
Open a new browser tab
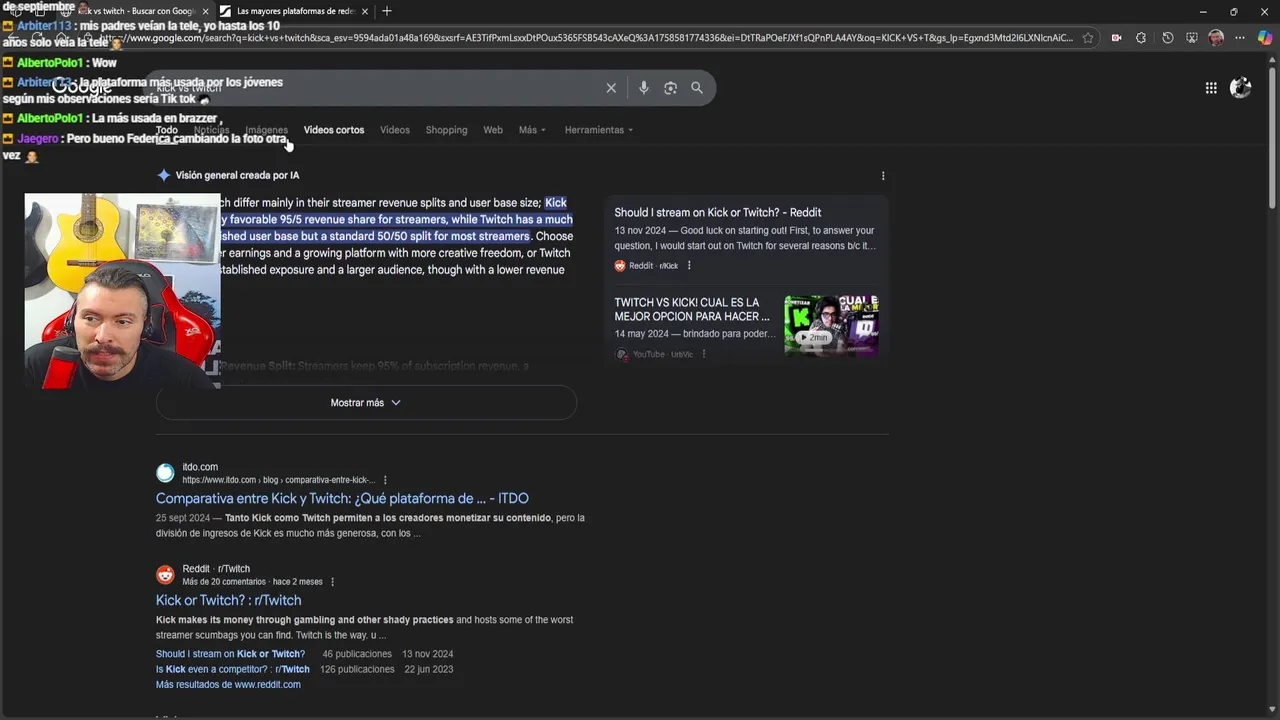[387, 11]
